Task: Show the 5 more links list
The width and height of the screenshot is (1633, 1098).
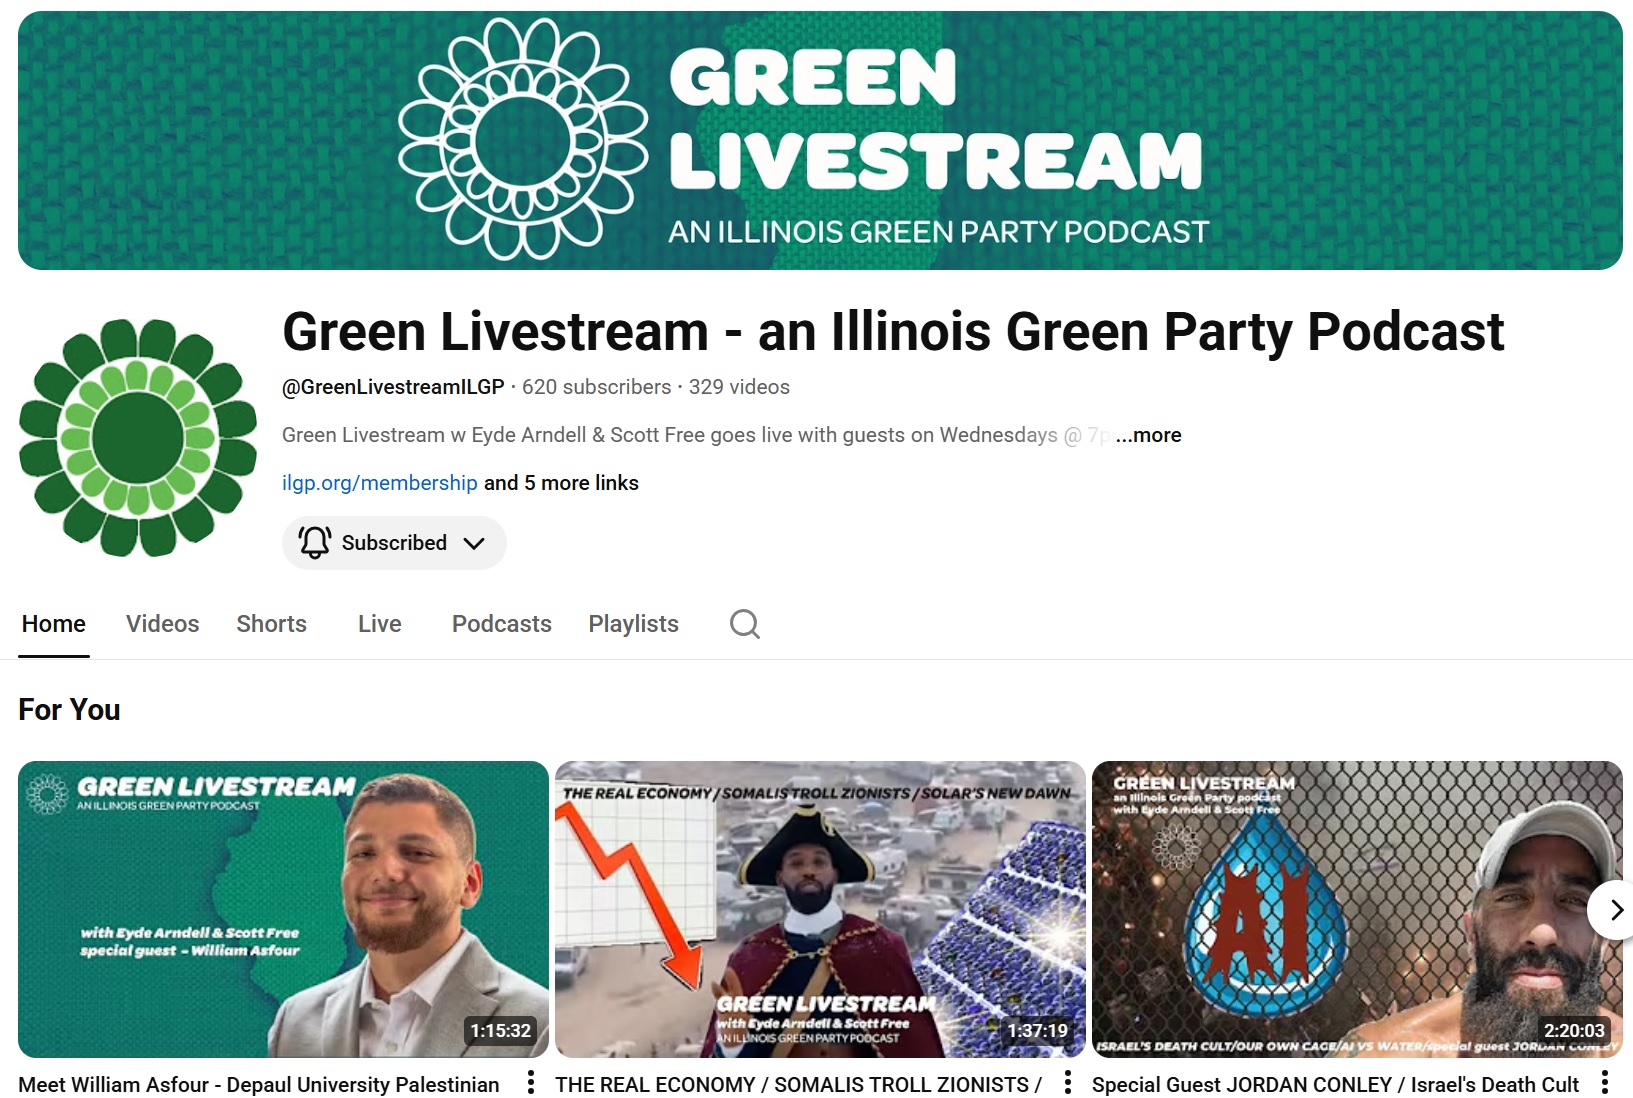Action: click(561, 483)
